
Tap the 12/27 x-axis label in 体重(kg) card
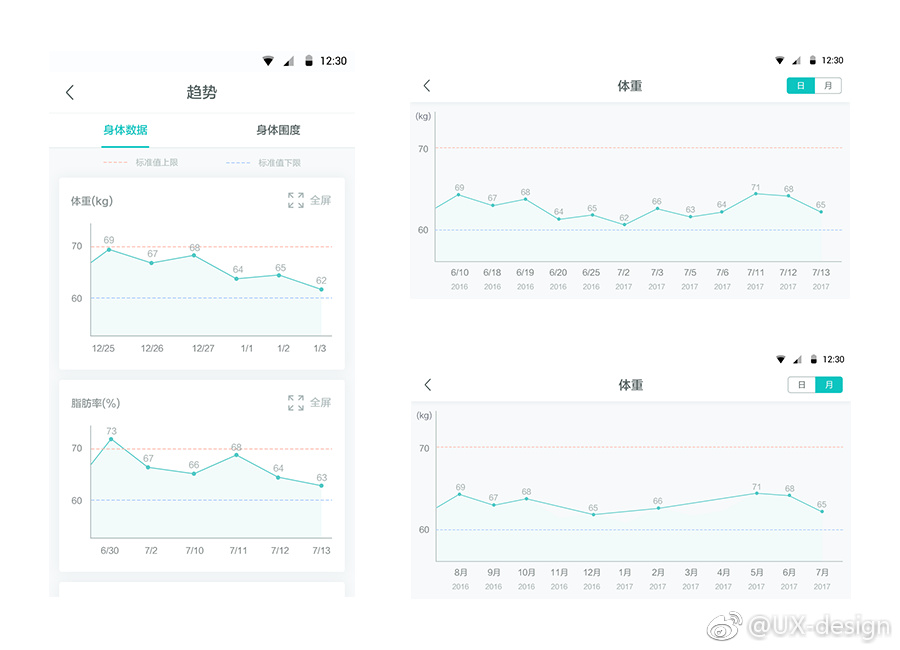pyautogui.click(x=203, y=349)
